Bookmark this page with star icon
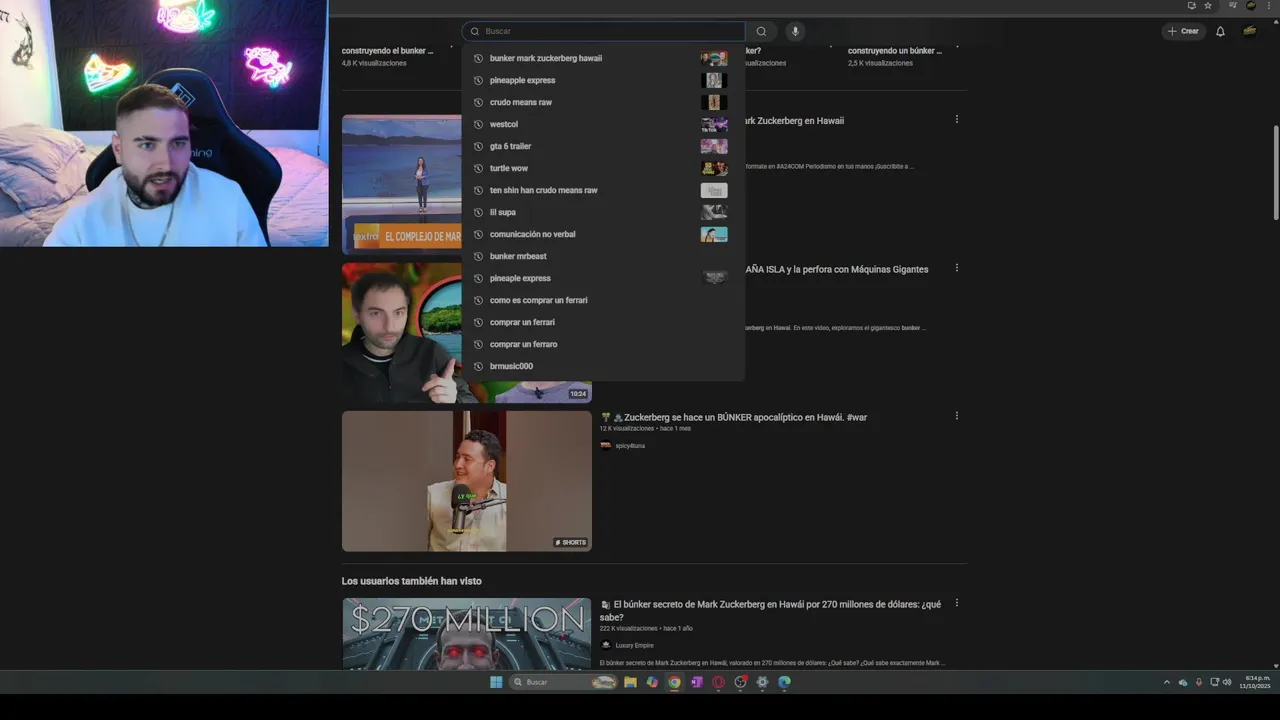Viewport: 1280px width, 720px height. pyautogui.click(x=1208, y=5)
